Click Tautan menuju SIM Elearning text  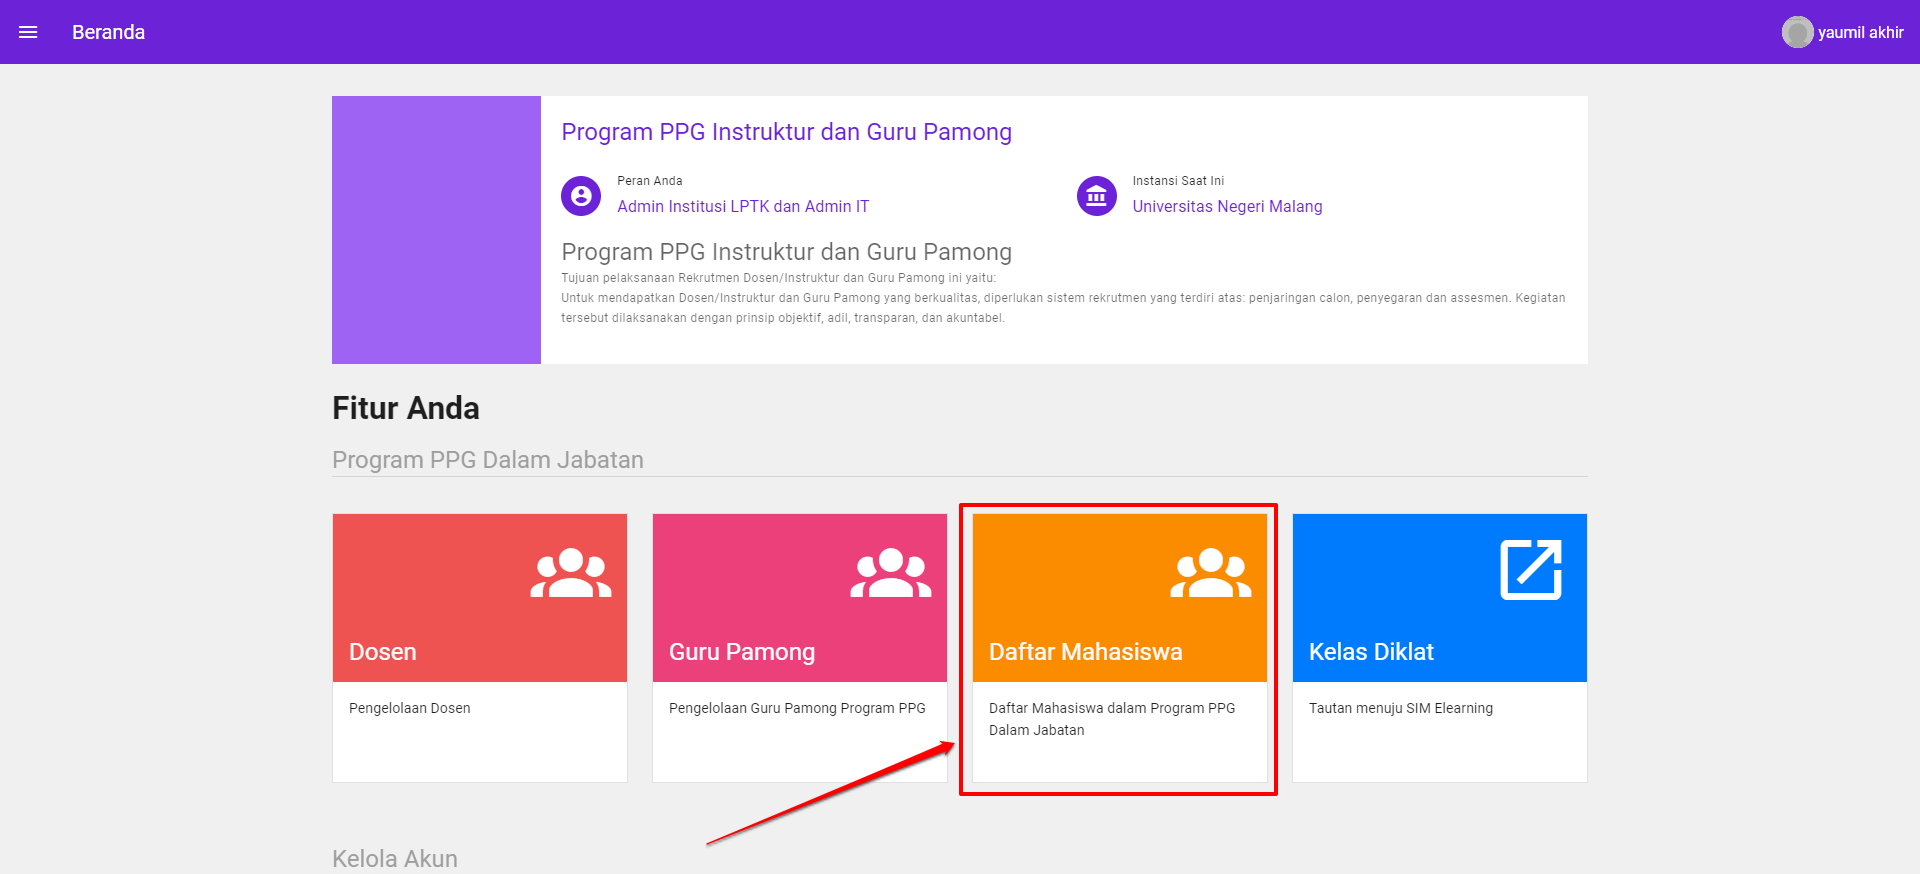click(1401, 708)
